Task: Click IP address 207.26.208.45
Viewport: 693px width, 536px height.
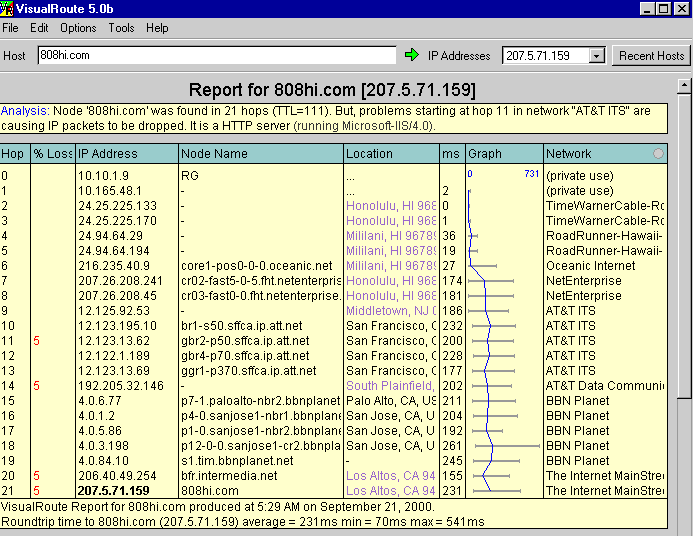Action: [117, 296]
